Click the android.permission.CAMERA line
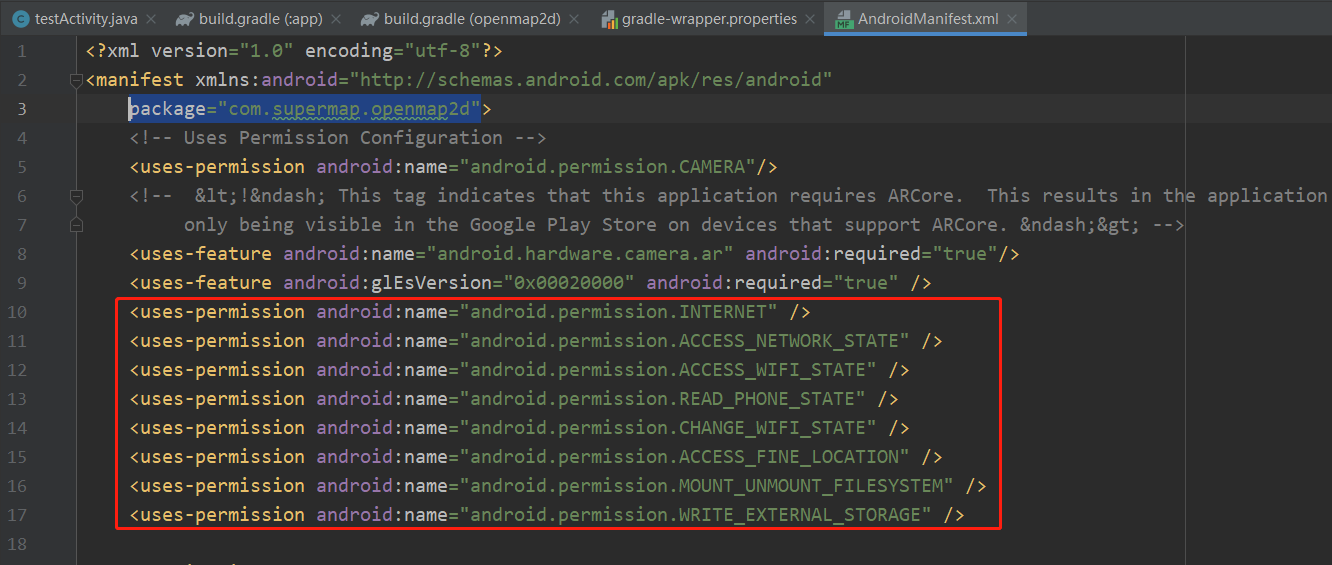Viewport: 1332px width, 565px height. (453, 166)
